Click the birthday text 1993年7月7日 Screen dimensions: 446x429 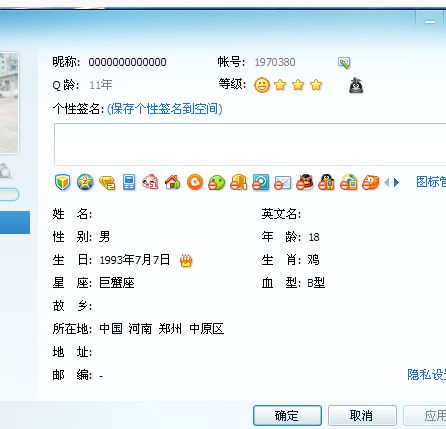coord(135,260)
